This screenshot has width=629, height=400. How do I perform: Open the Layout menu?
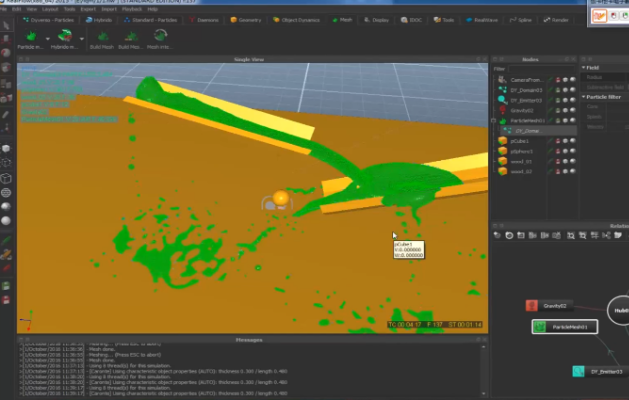click(x=50, y=9)
